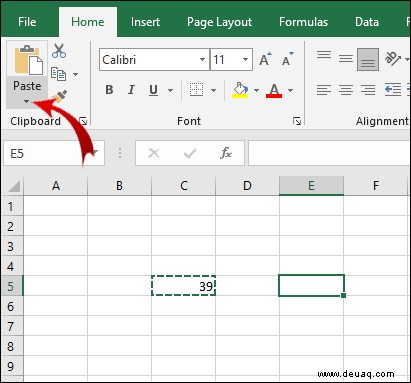Apply red Font Color

pyautogui.click(x=274, y=90)
